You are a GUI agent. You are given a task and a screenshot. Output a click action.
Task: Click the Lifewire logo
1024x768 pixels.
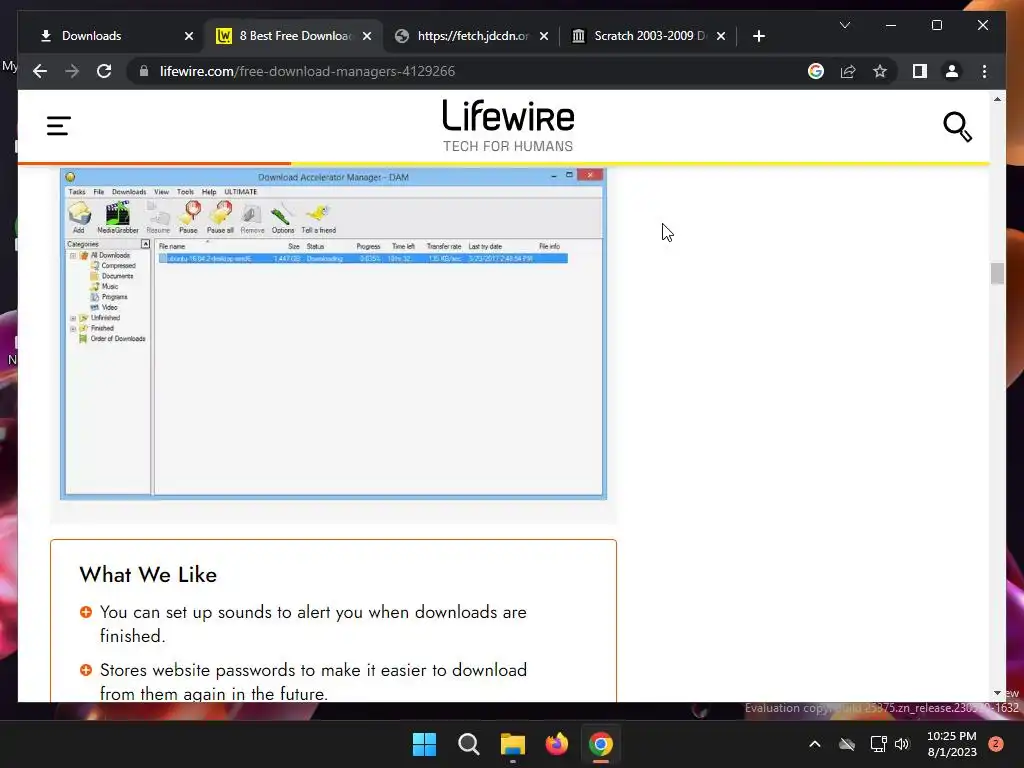(x=508, y=125)
